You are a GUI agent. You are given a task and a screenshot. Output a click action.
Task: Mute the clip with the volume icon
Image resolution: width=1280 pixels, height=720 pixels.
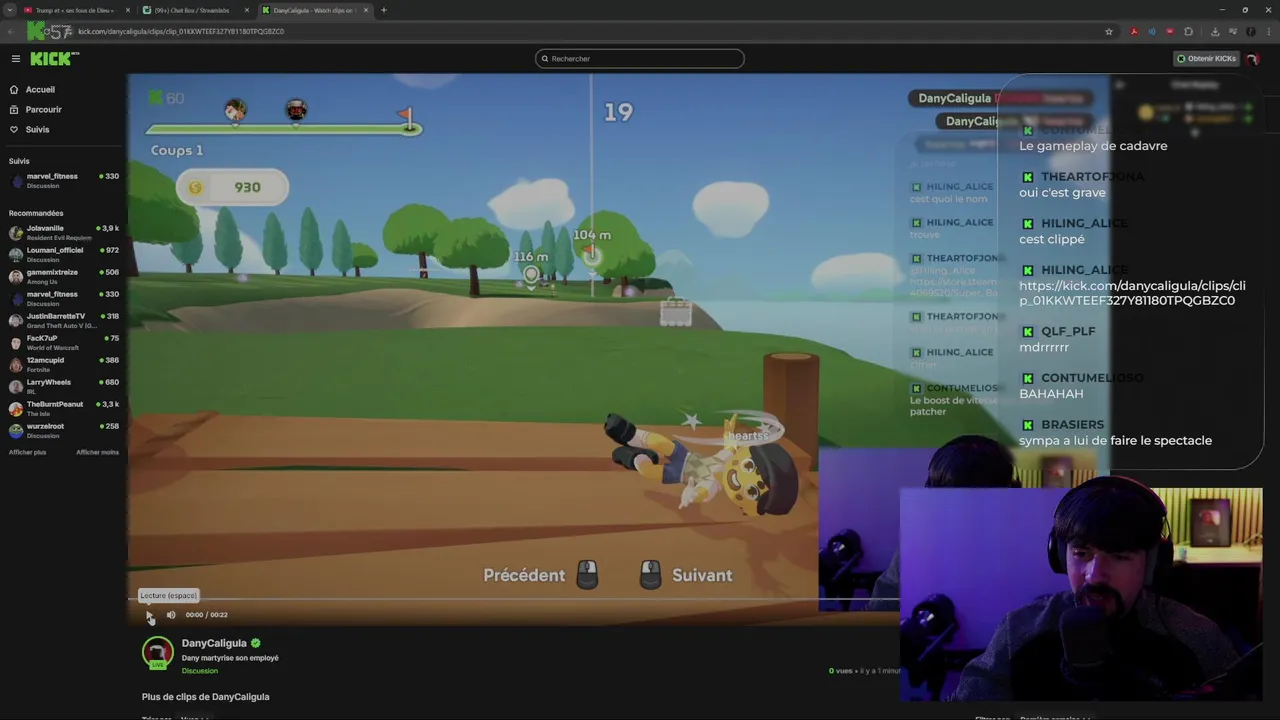point(171,615)
